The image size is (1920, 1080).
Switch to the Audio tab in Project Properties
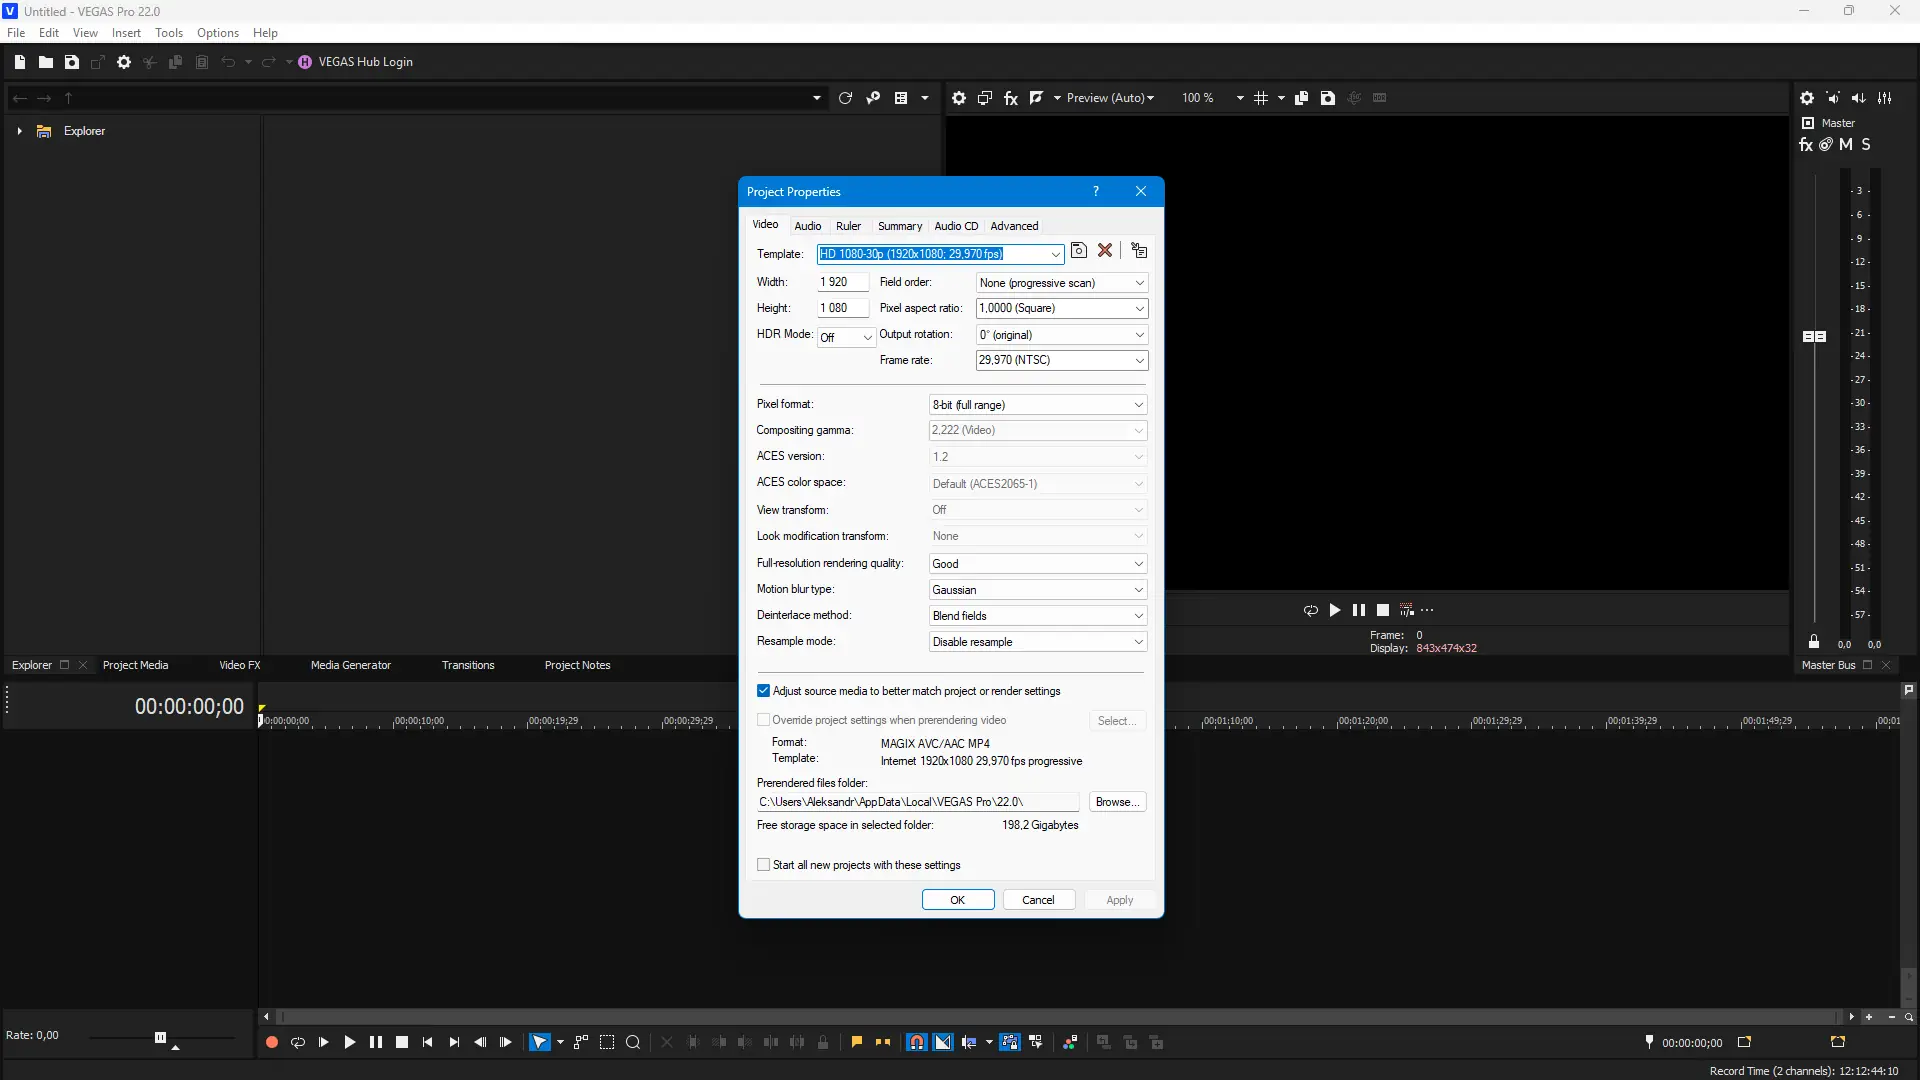point(807,226)
